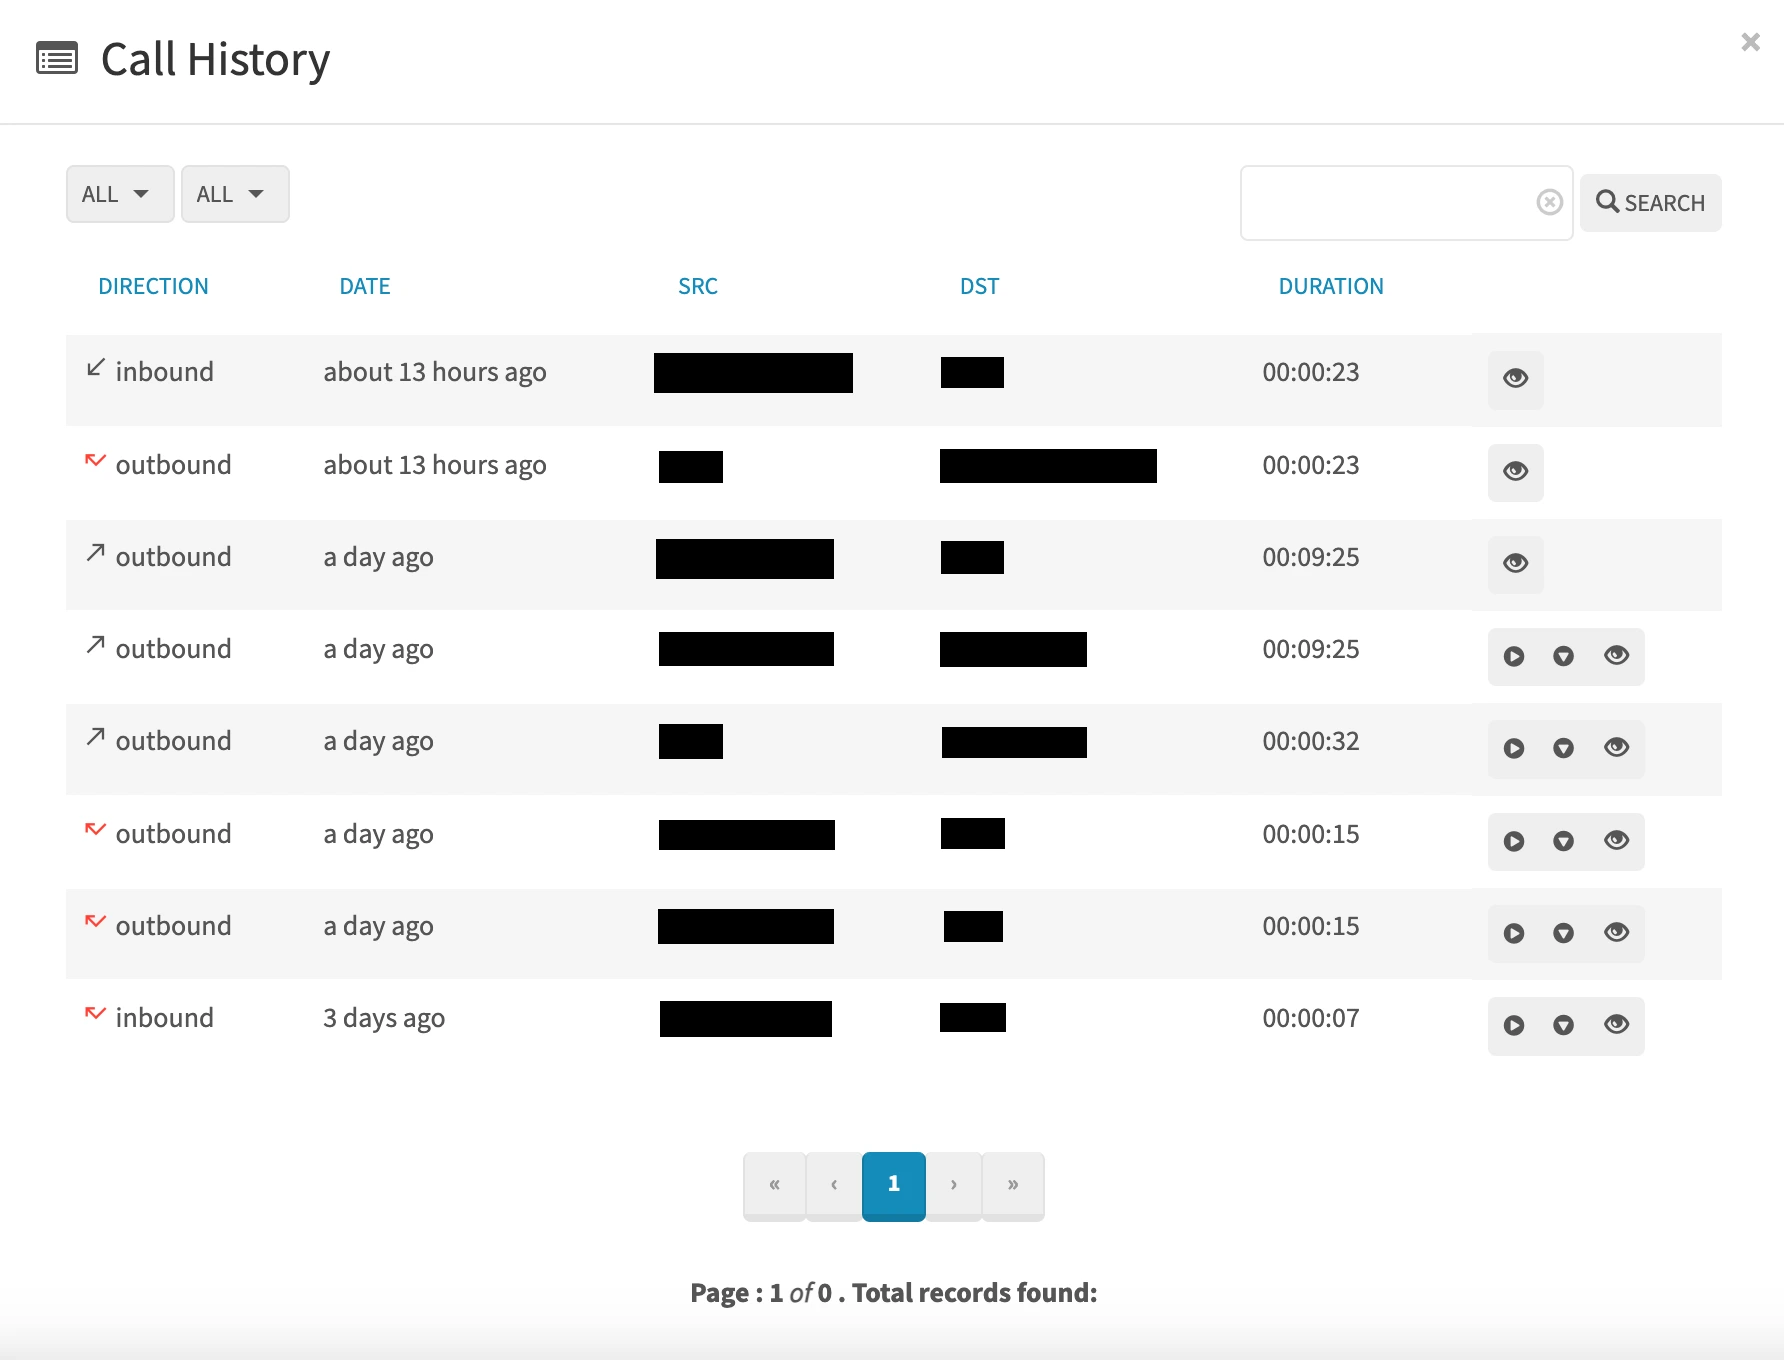
Task: Go to page 1 in pagination
Action: coord(893,1185)
